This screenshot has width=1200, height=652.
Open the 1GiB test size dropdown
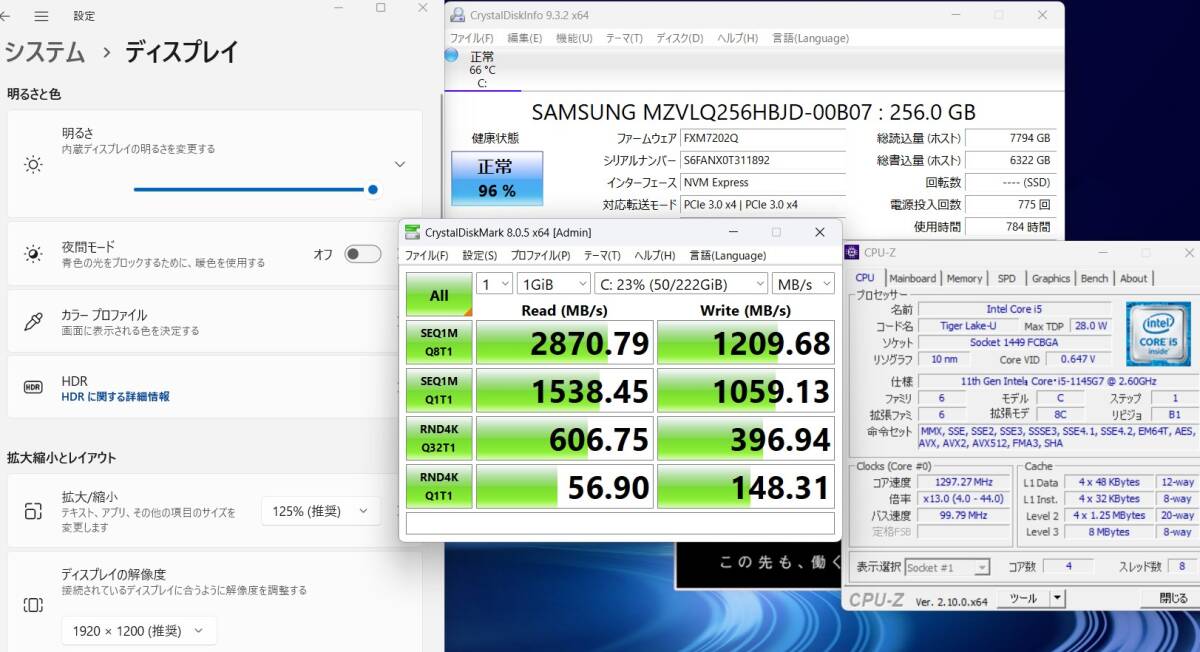(553, 285)
